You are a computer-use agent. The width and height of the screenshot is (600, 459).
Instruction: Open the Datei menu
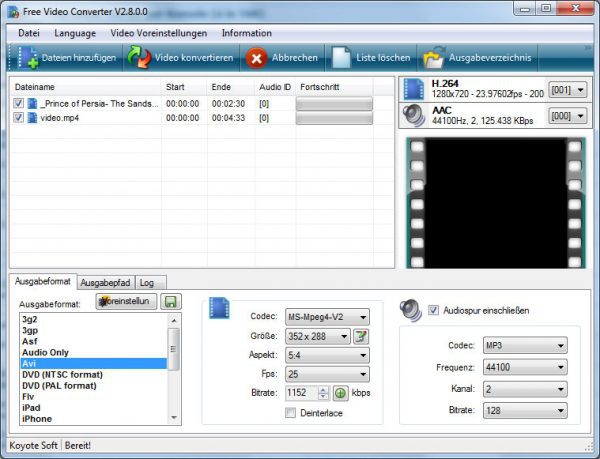point(29,33)
